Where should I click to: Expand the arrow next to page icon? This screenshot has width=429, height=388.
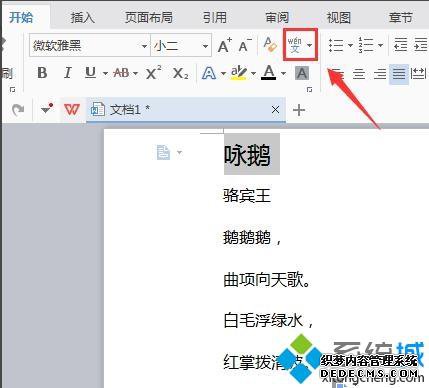pos(180,153)
